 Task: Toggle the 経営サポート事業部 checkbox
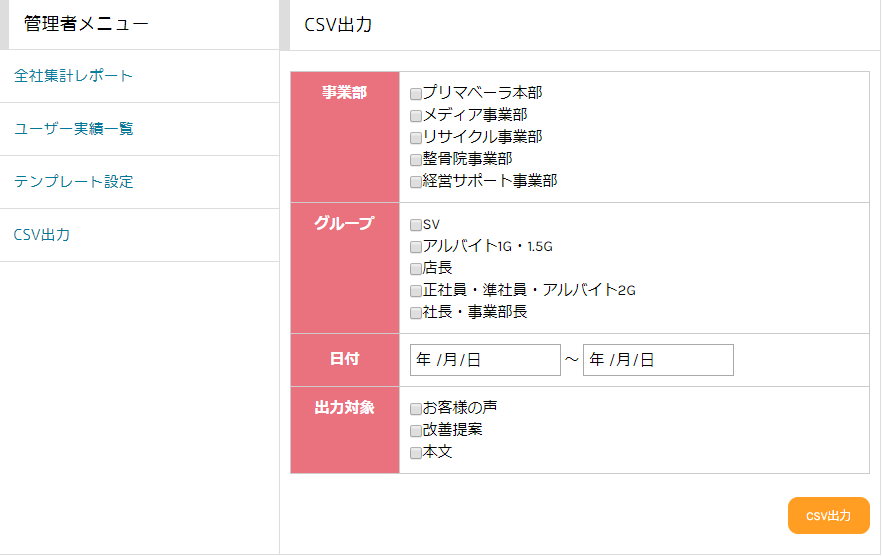pos(416,182)
